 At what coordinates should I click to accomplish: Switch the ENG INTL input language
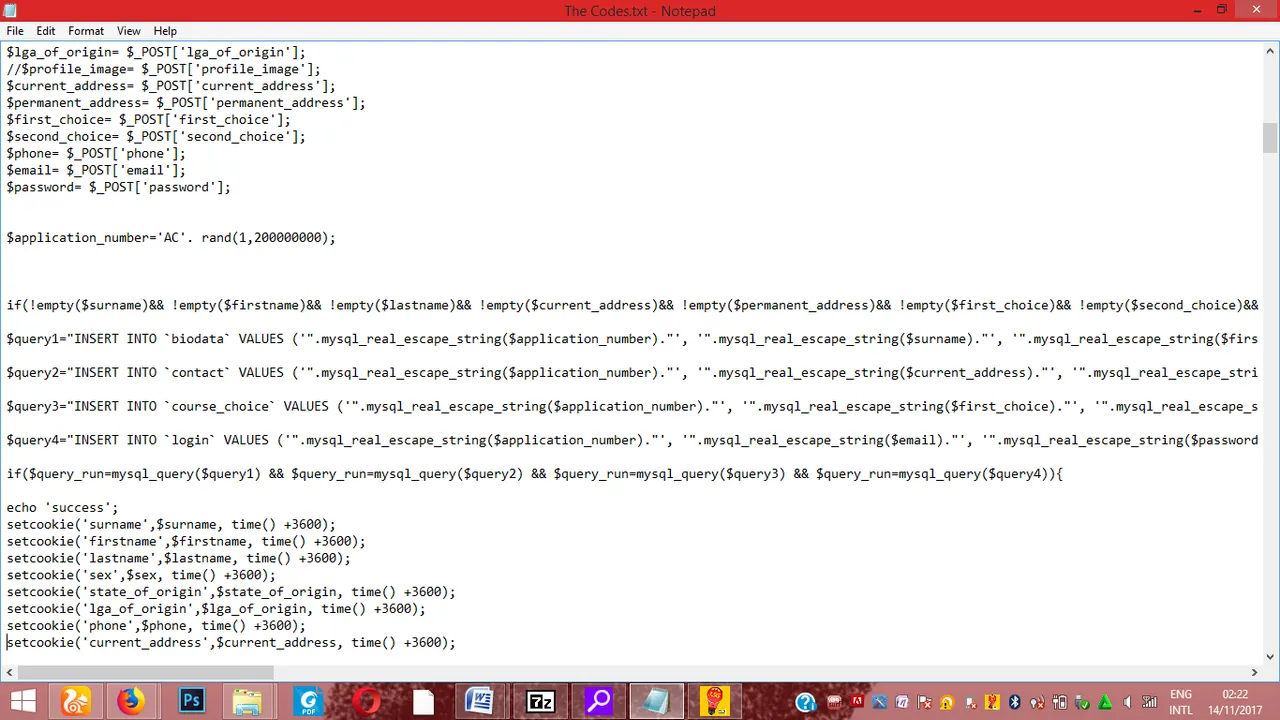coord(1180,701)
